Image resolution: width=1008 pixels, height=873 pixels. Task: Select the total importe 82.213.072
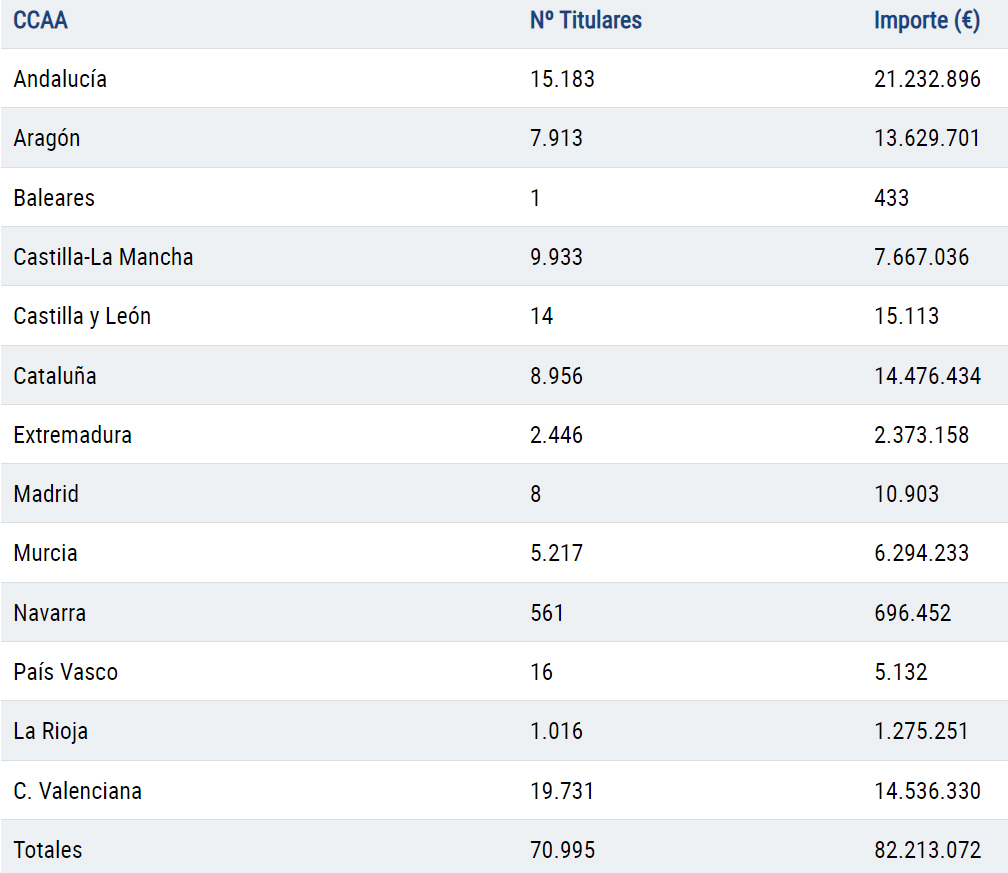coord(927,850)
